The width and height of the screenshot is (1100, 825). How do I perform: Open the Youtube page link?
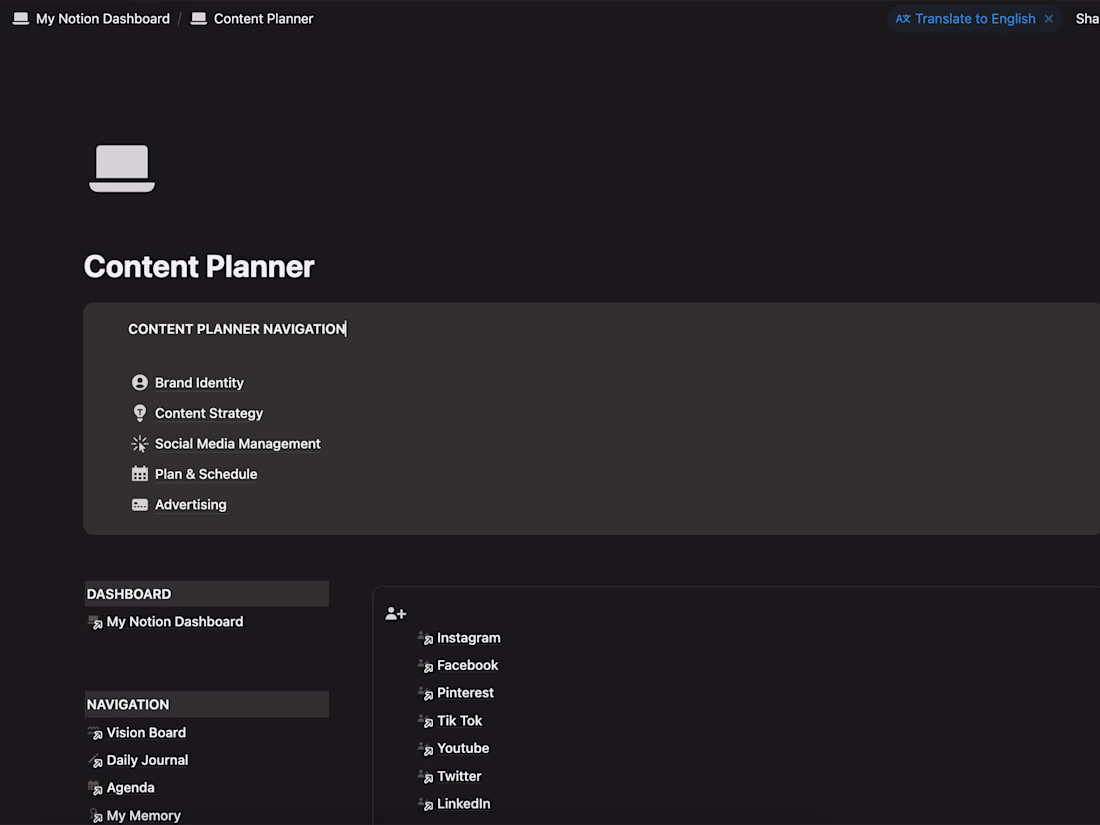point(463,748)
